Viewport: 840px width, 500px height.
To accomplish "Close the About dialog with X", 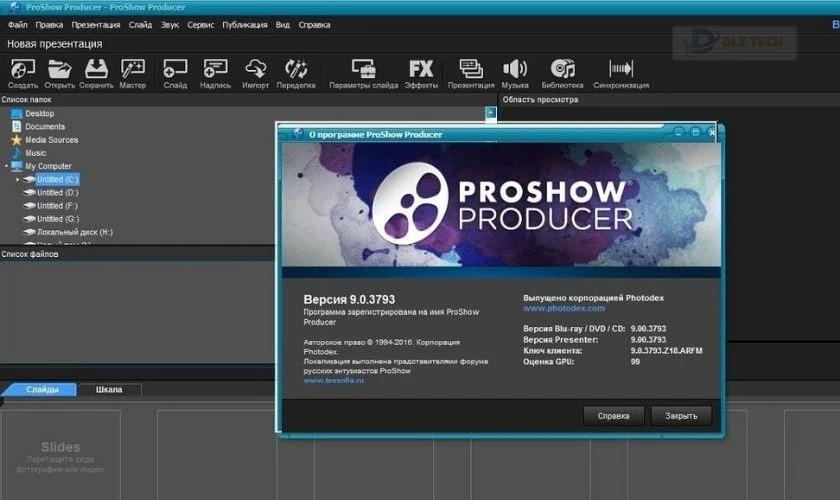I will [711, 132].
